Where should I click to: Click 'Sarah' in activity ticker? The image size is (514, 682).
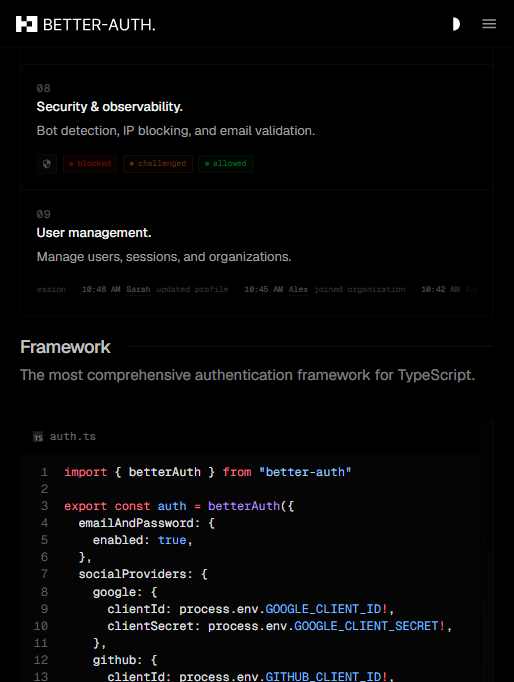pyautogui.click(x=138, y=289)
